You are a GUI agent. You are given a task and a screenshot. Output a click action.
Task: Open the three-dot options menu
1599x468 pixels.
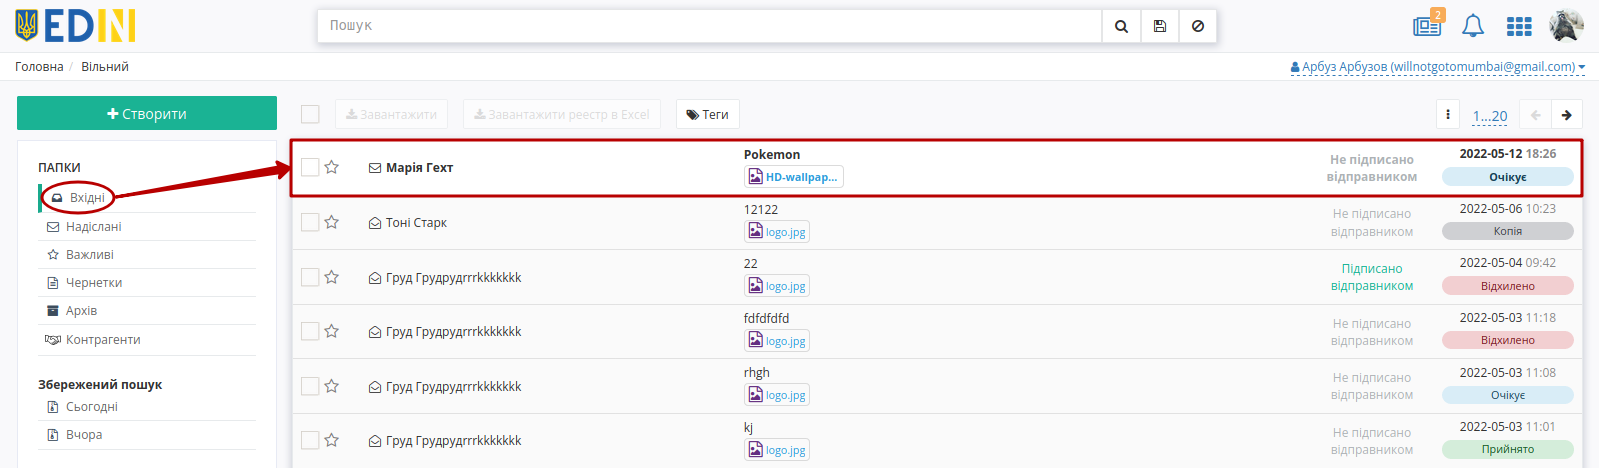click(1448, 115)
